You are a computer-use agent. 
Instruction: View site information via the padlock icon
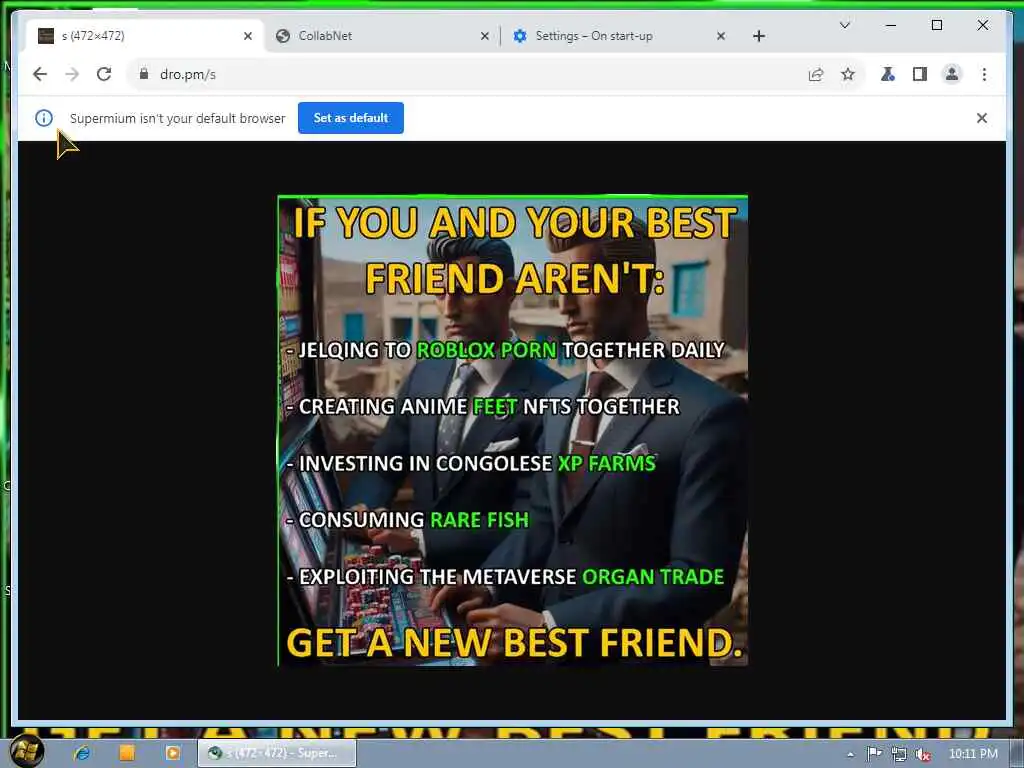coord(144,74)
